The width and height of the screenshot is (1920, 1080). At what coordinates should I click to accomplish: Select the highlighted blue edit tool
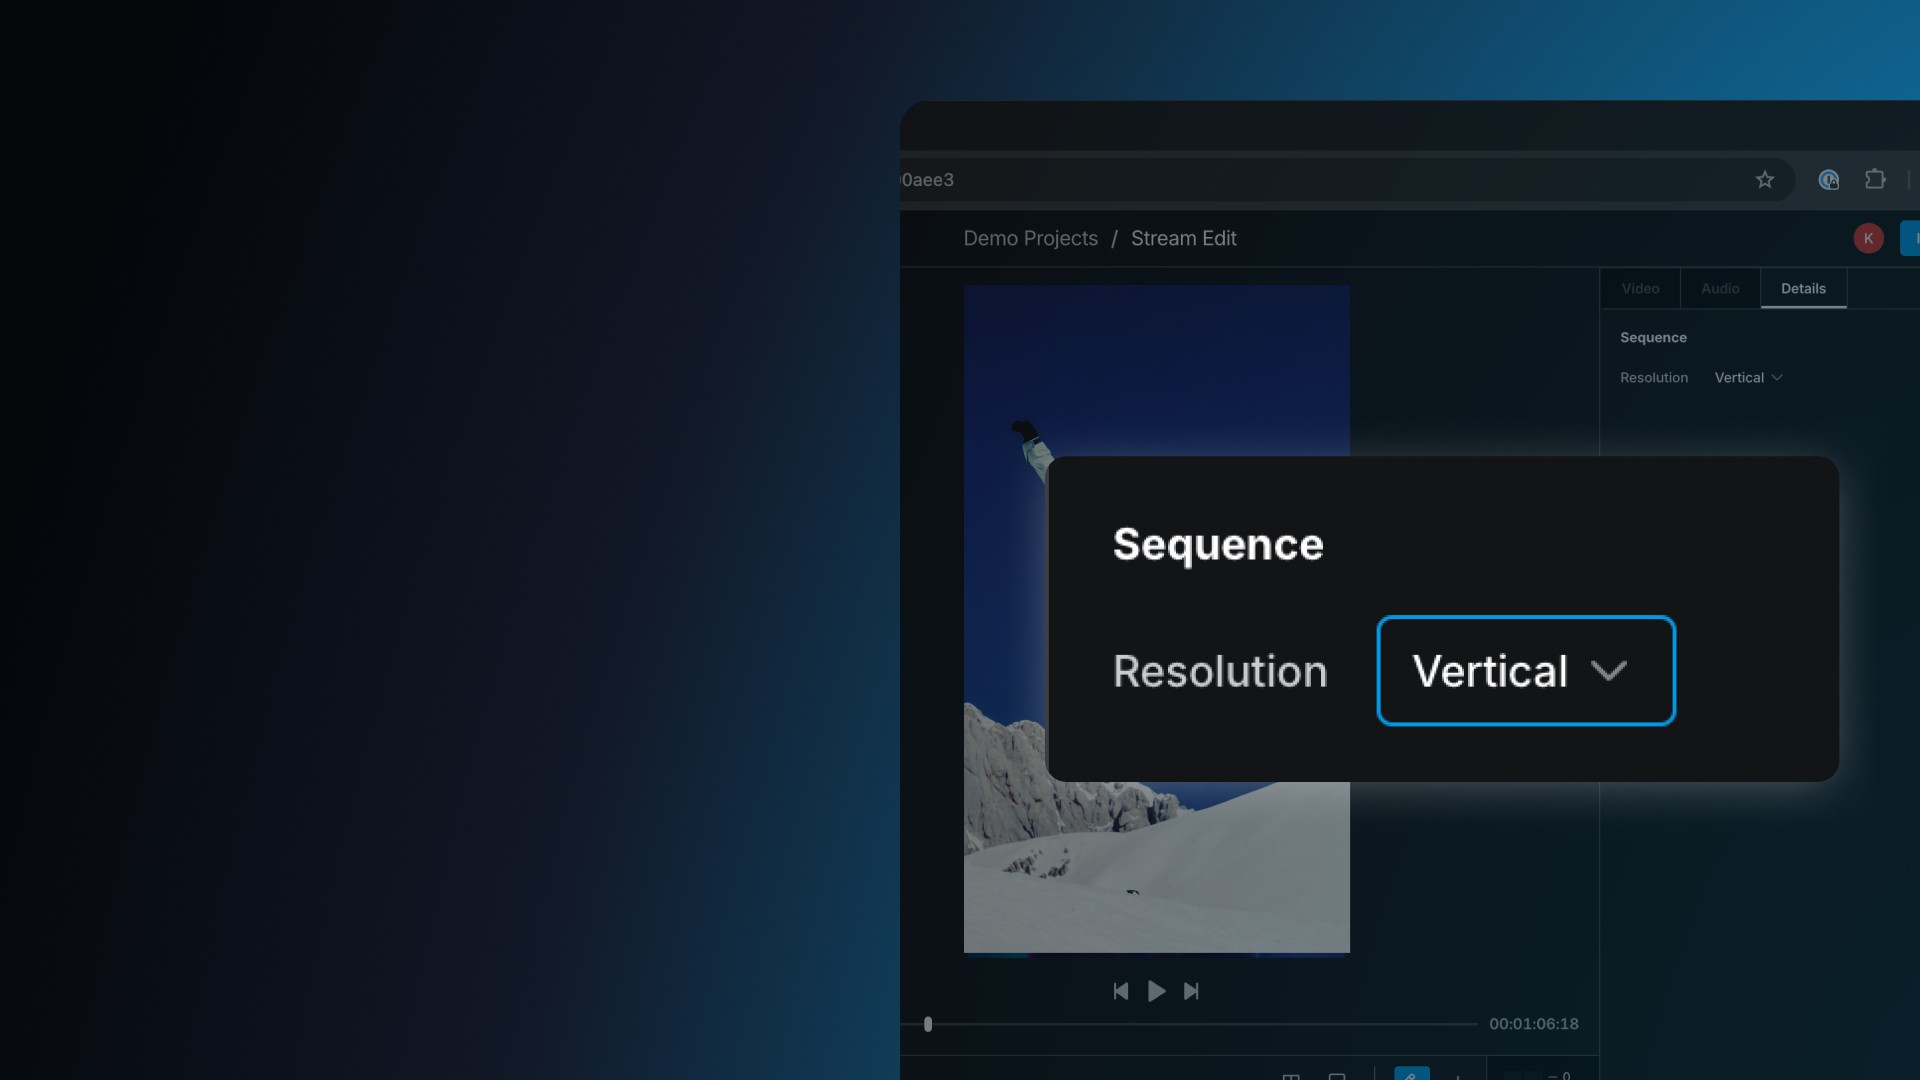1411,1074
